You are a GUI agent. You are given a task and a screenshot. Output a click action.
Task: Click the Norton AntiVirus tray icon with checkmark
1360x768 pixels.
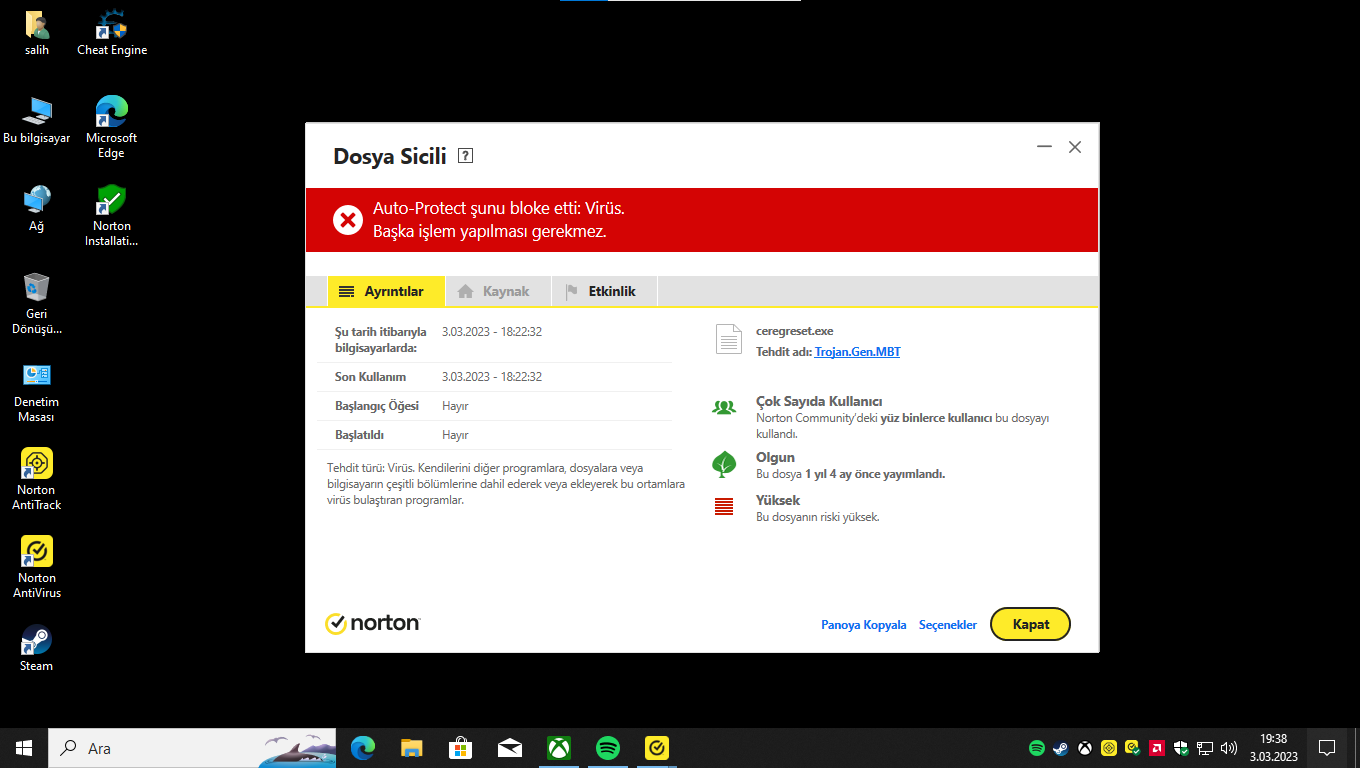1133,748
